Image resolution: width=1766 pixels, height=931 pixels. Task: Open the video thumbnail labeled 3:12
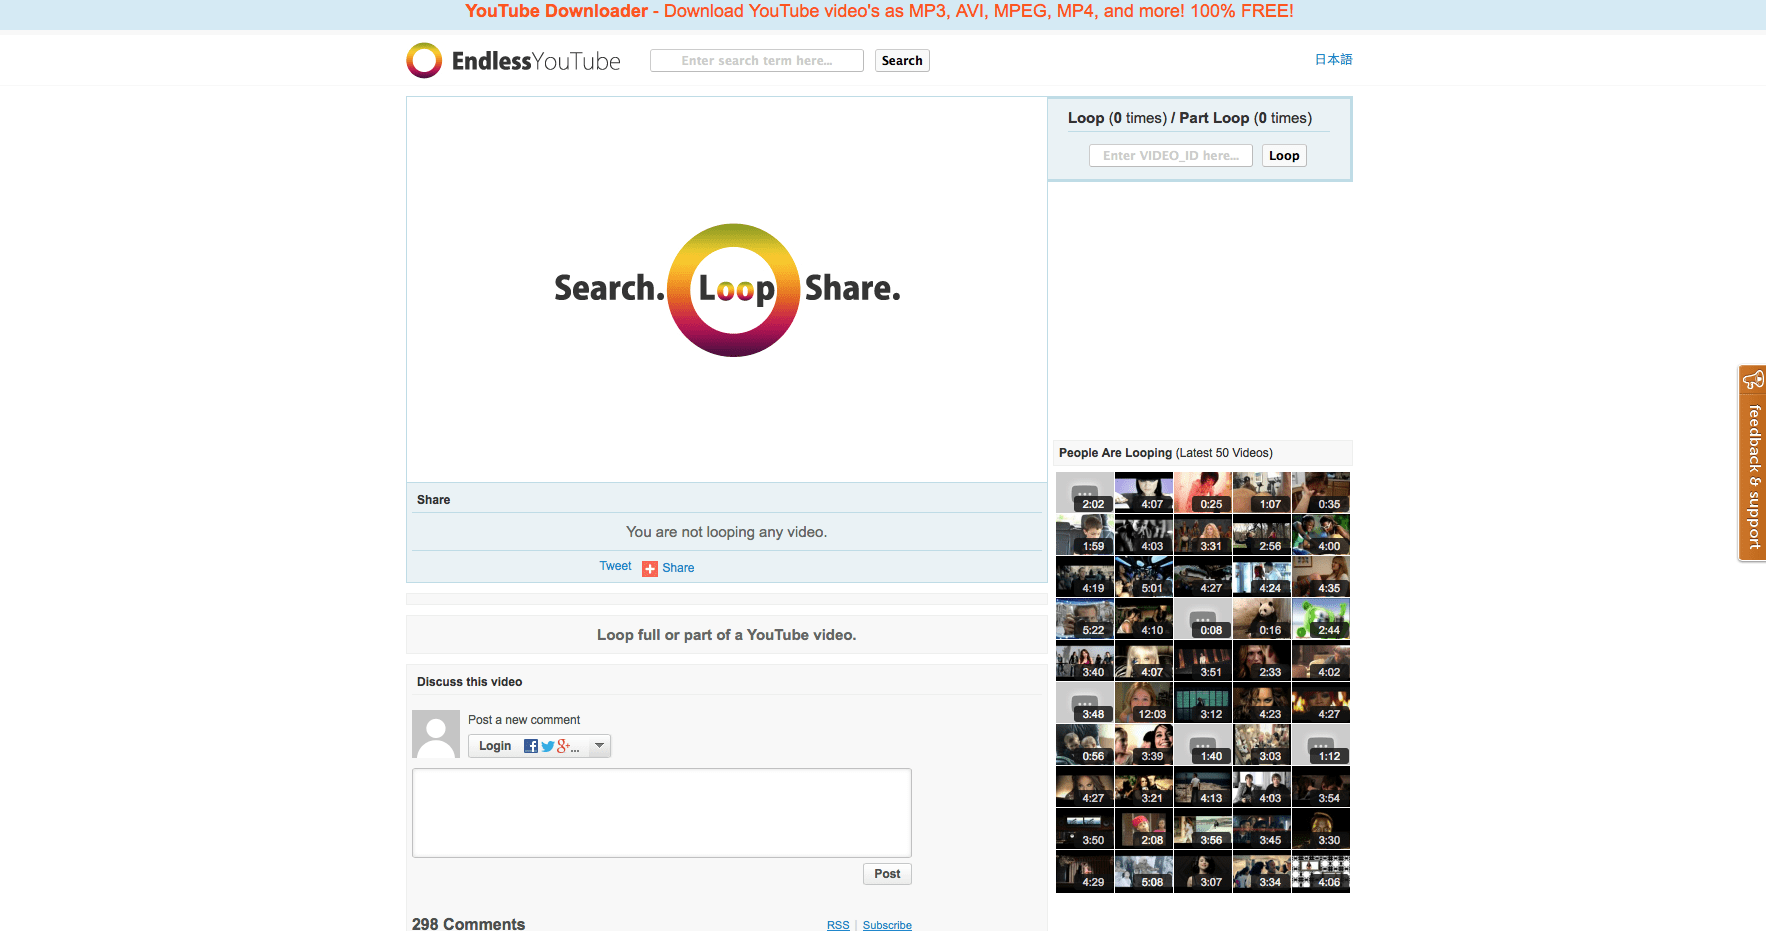coord(1203,702)
